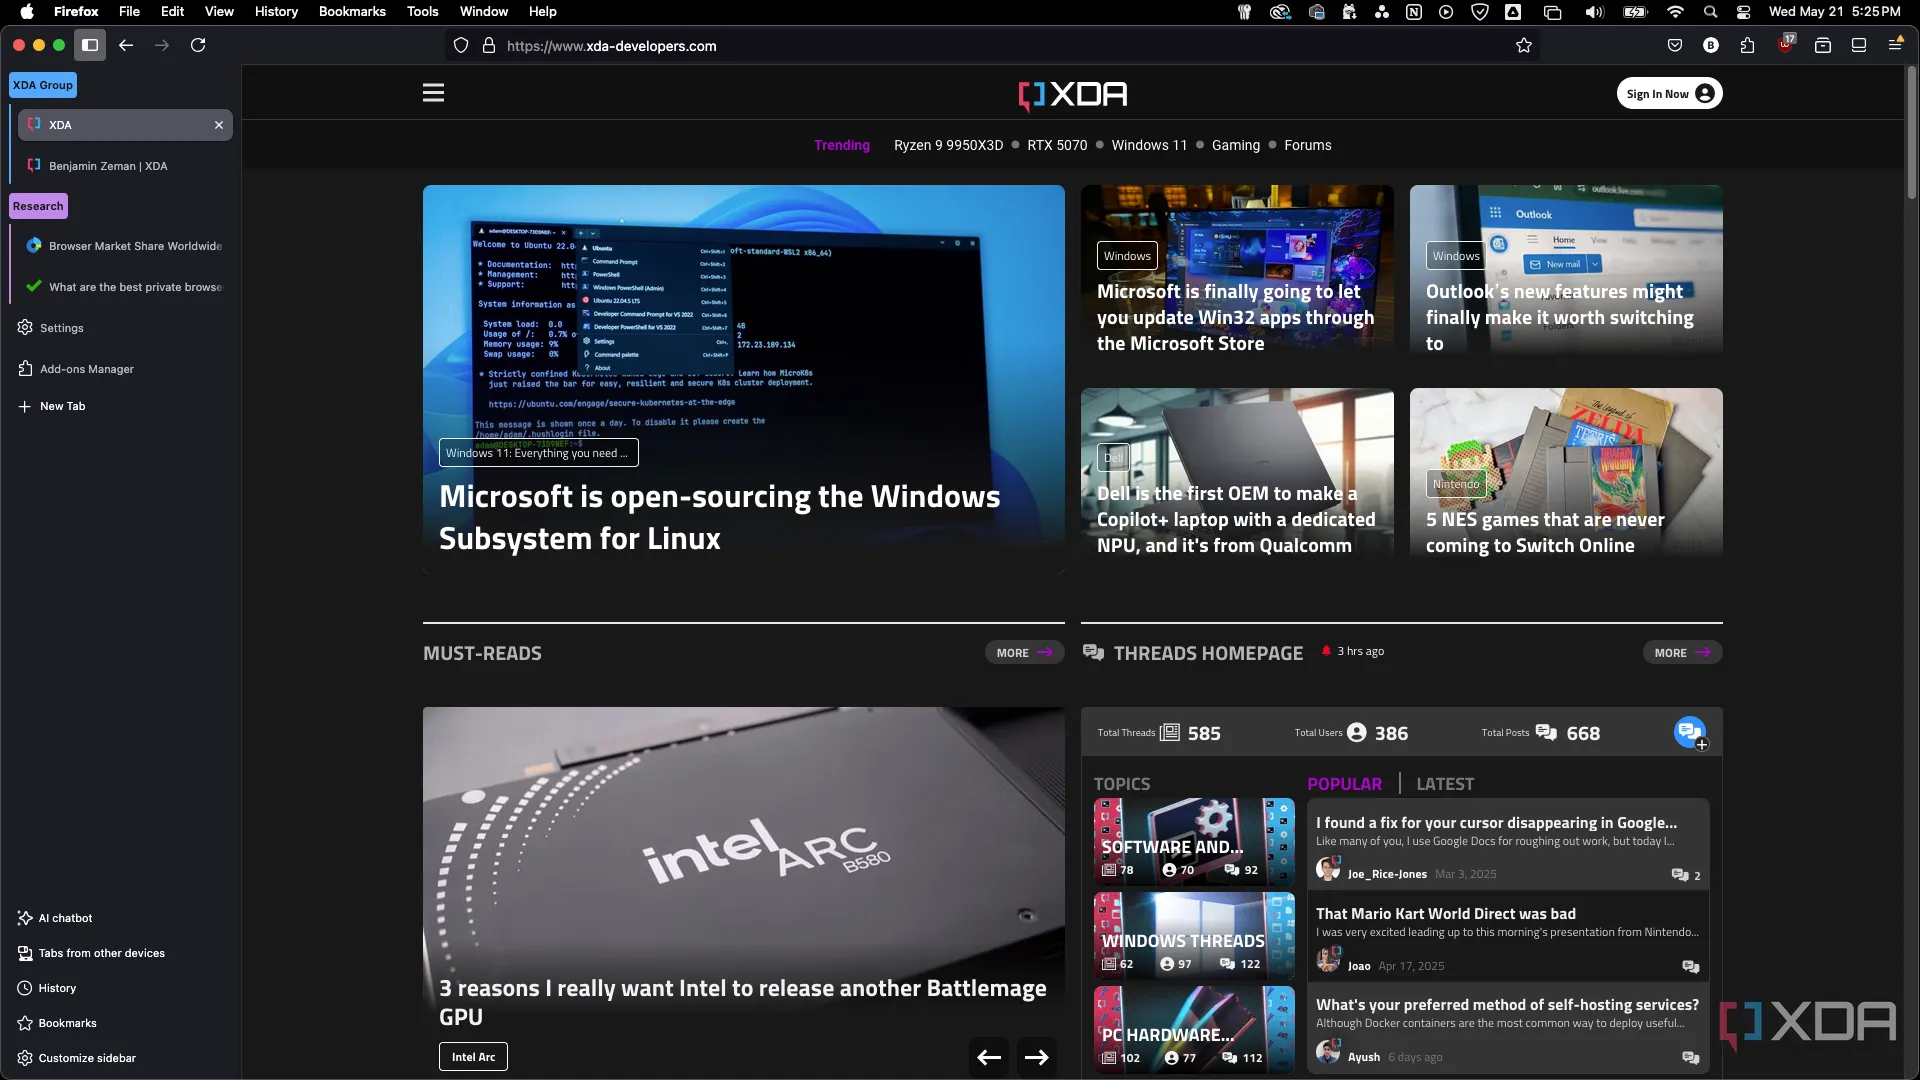
Task: Select the LATEST threads tab
Action: (1445, 784)
